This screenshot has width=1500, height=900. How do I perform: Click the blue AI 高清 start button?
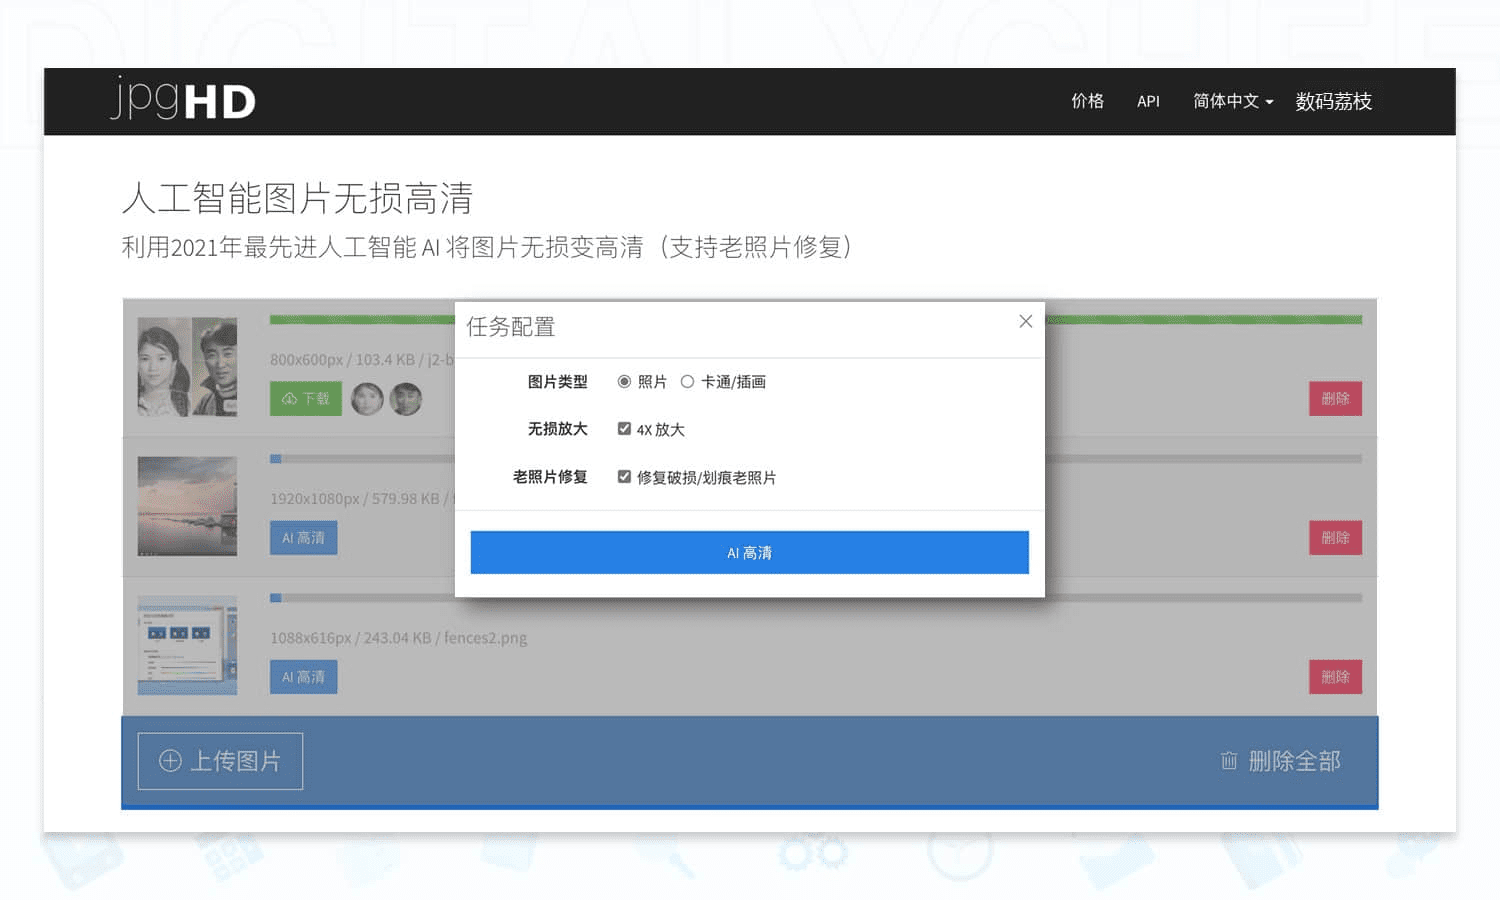(749, 553)
